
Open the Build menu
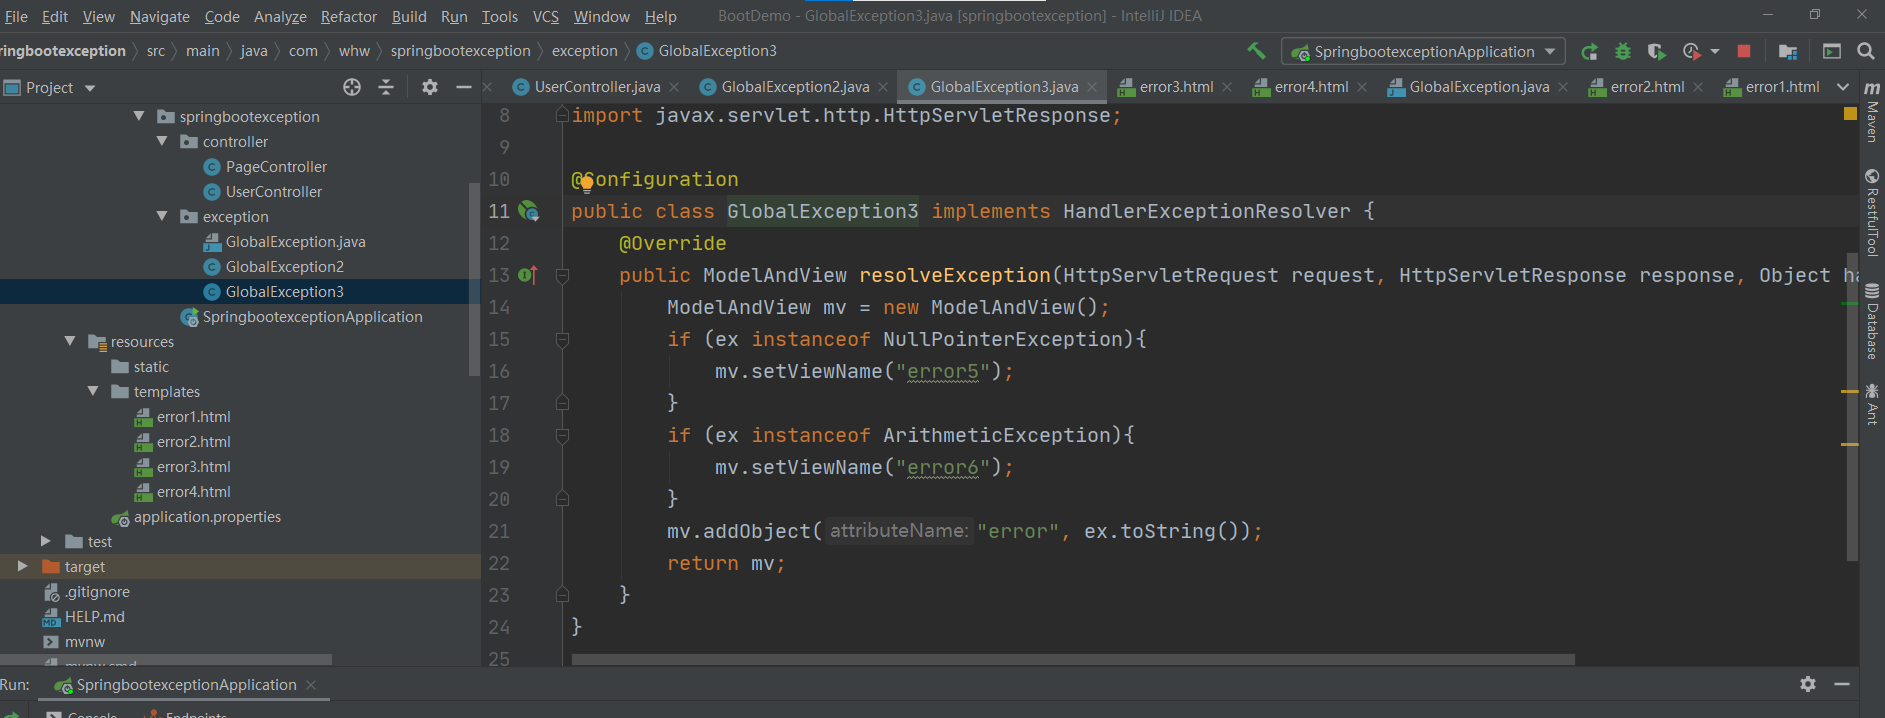(409, 16)
